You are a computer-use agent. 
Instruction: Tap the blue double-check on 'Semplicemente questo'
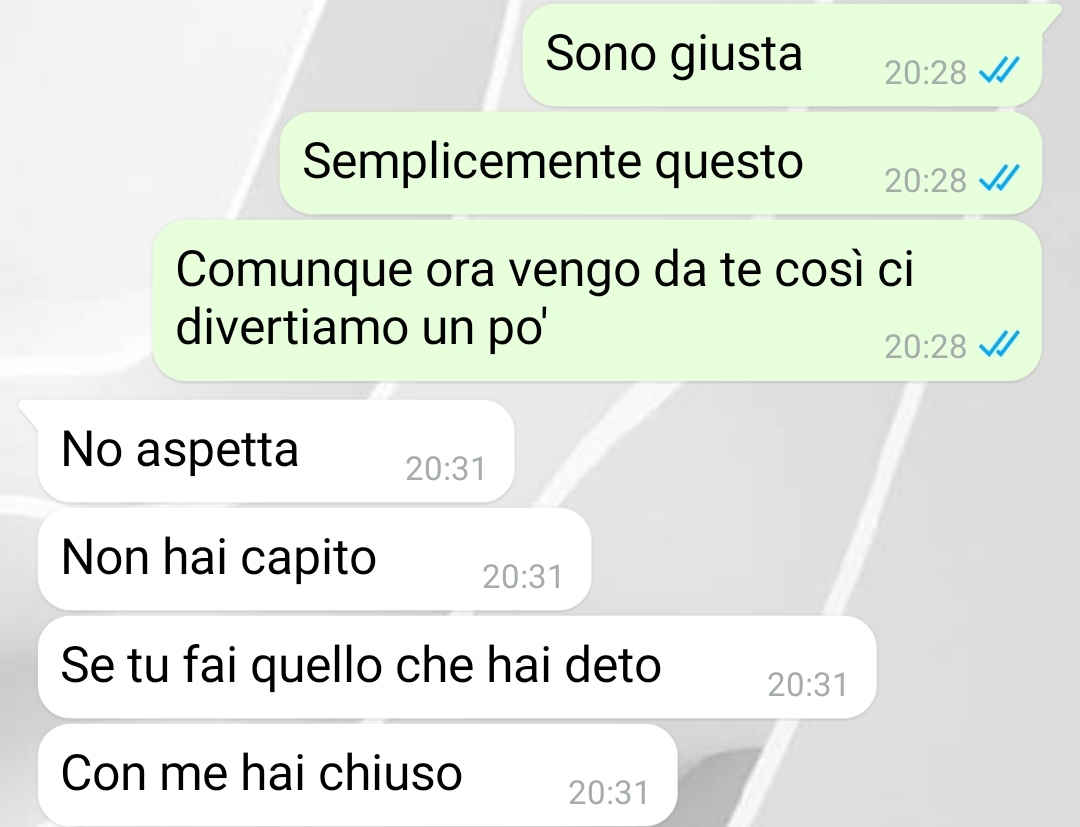click(999, 178)
